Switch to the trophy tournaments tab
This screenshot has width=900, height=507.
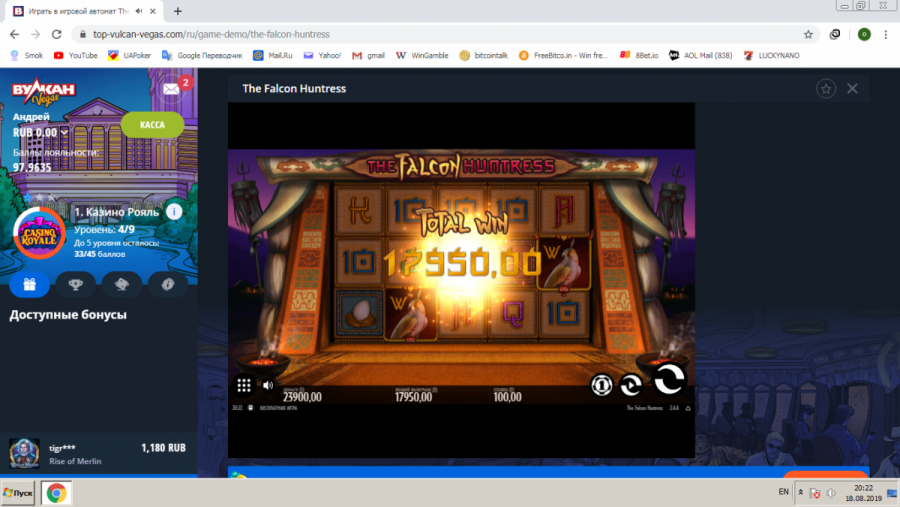pyautogui.click(x=75, y=284)
